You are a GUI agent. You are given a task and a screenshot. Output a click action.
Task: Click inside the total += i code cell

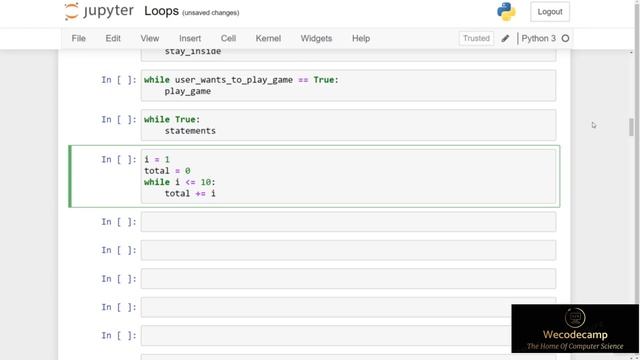point(348,176)
